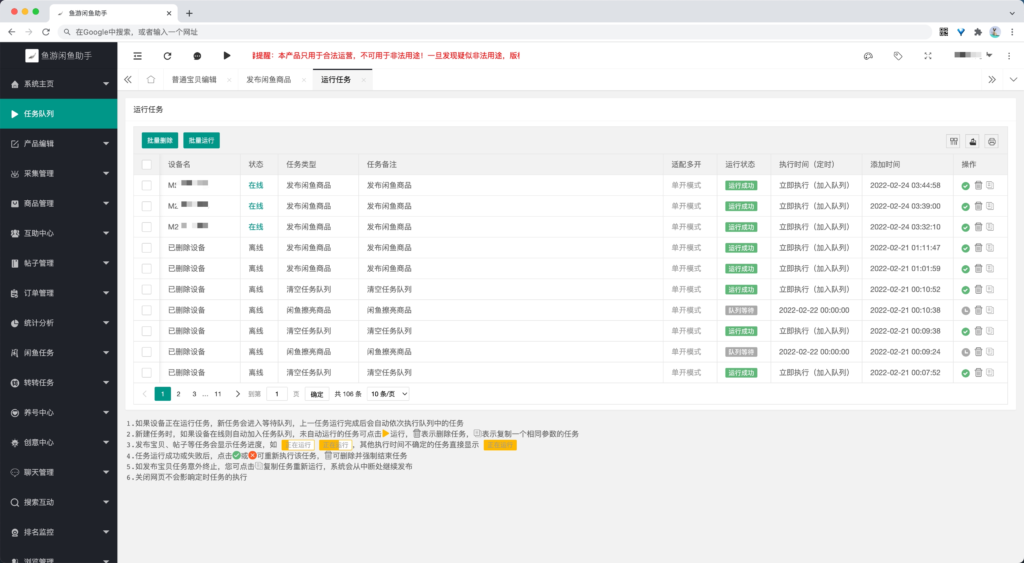Toggle the select-all checkbox in the table header
This screenshot has width=1024, height=563.
click(147, 164)
